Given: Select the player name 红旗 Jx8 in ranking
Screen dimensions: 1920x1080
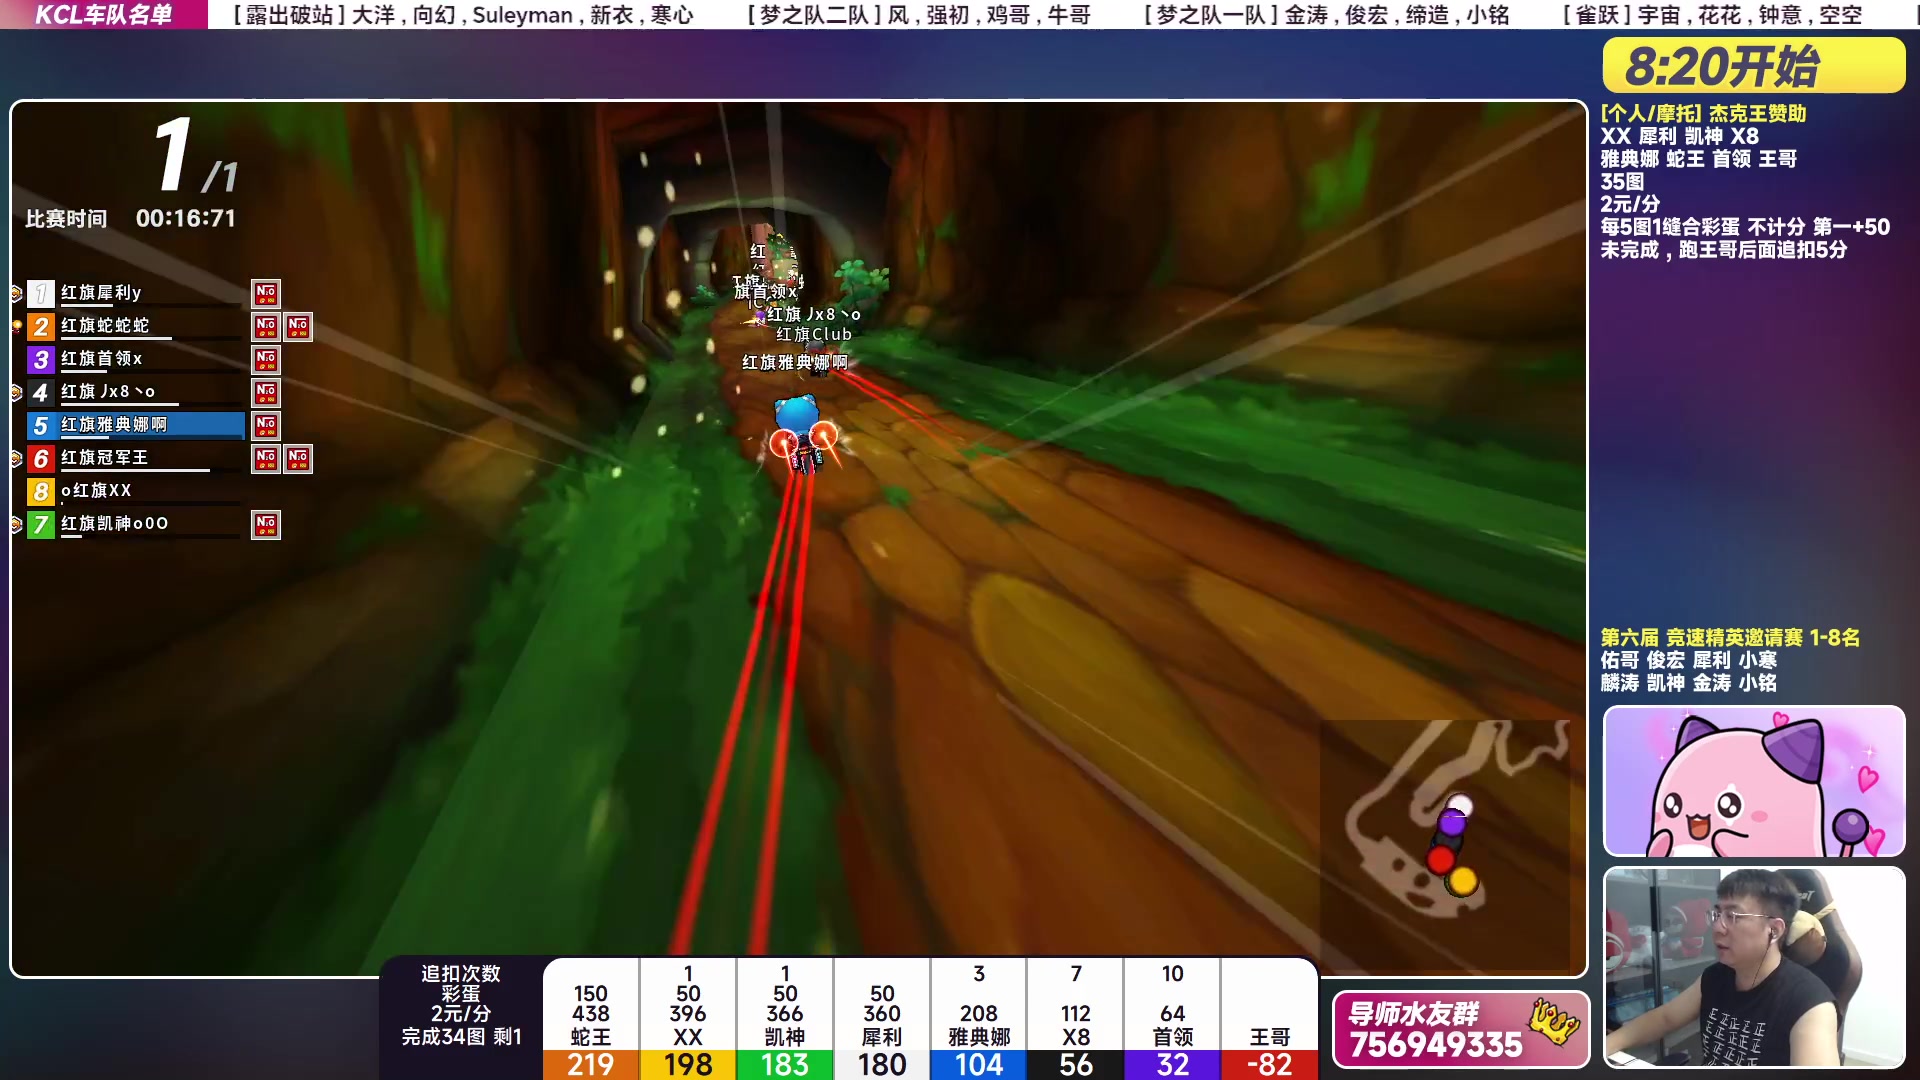Looking at the screenshot, I should pyautogui.click(x=108, y=392).
